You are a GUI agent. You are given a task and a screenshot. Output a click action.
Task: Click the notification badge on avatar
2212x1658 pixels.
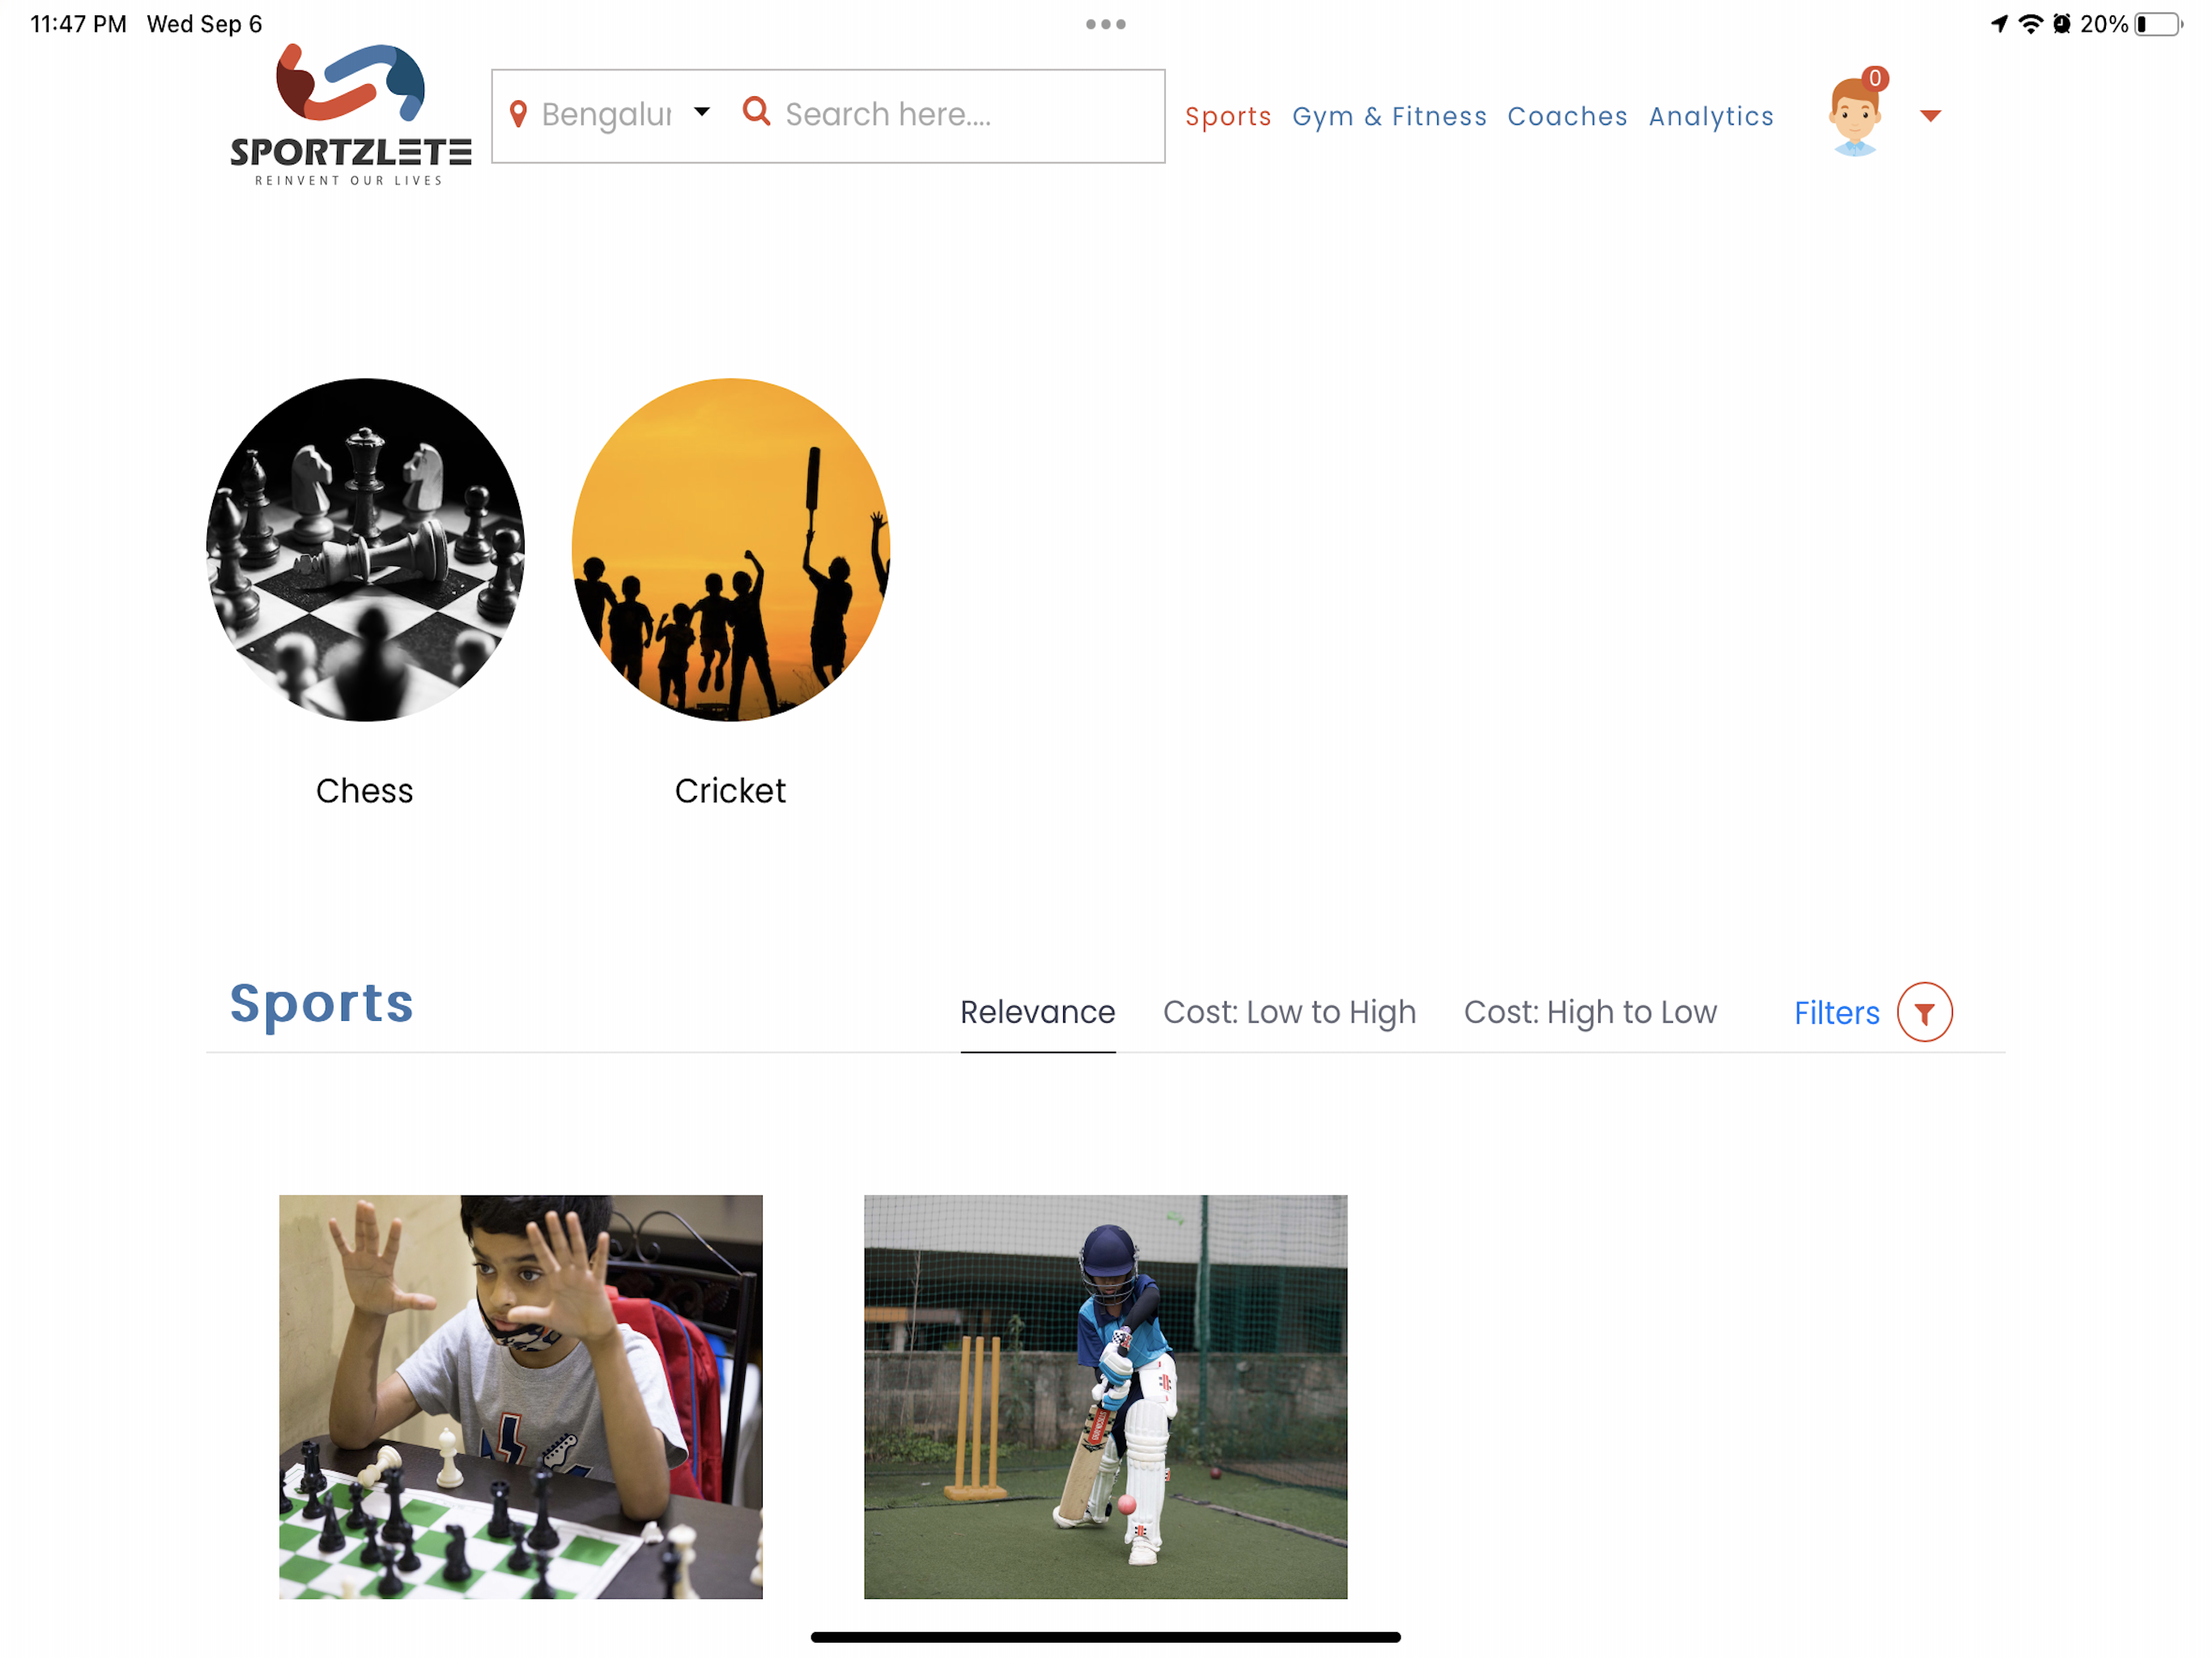click(x=1875, y=78)
